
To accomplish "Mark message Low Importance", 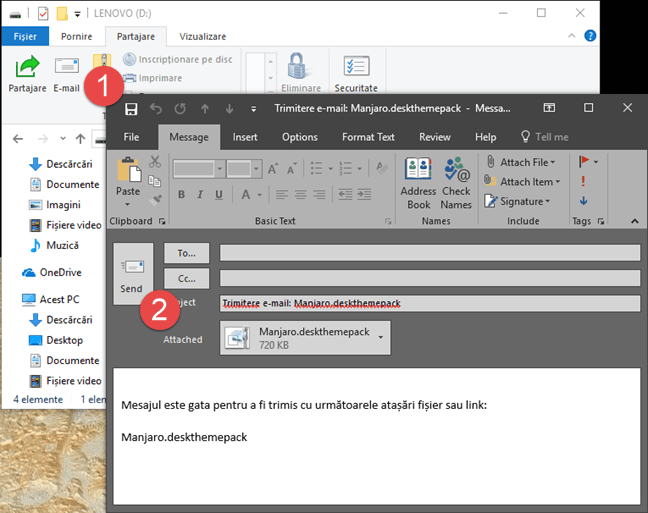I will [583, 201].
